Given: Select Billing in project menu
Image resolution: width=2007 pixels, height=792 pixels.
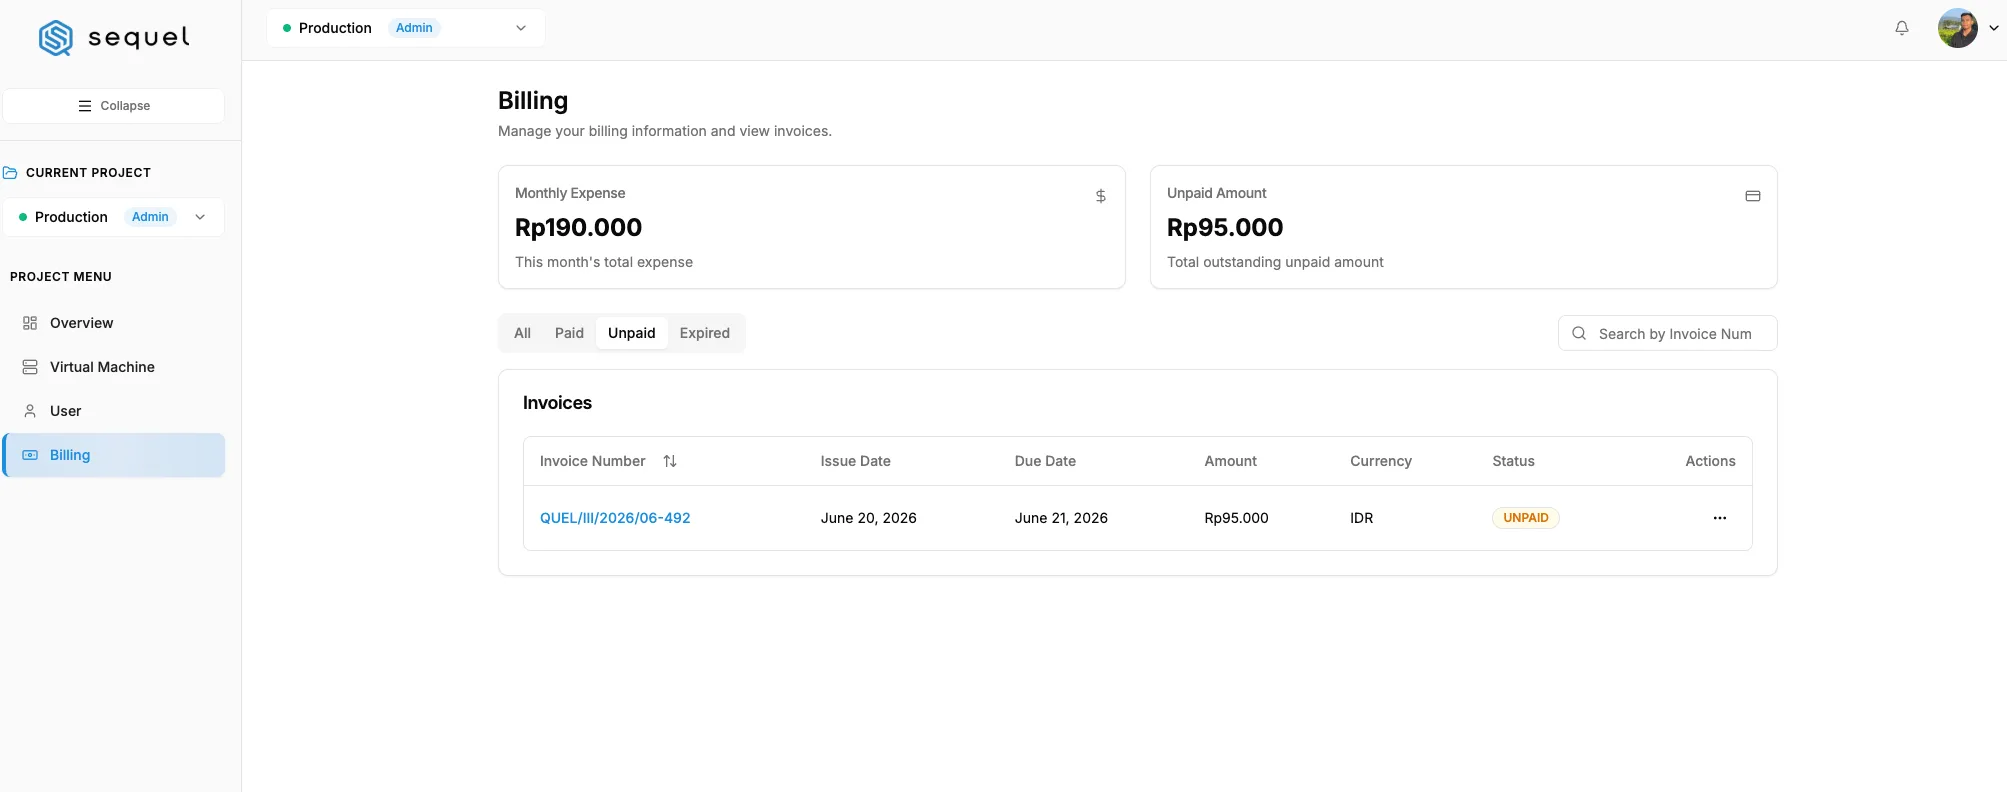Looking at the screenshot, I should pos(114,455).
